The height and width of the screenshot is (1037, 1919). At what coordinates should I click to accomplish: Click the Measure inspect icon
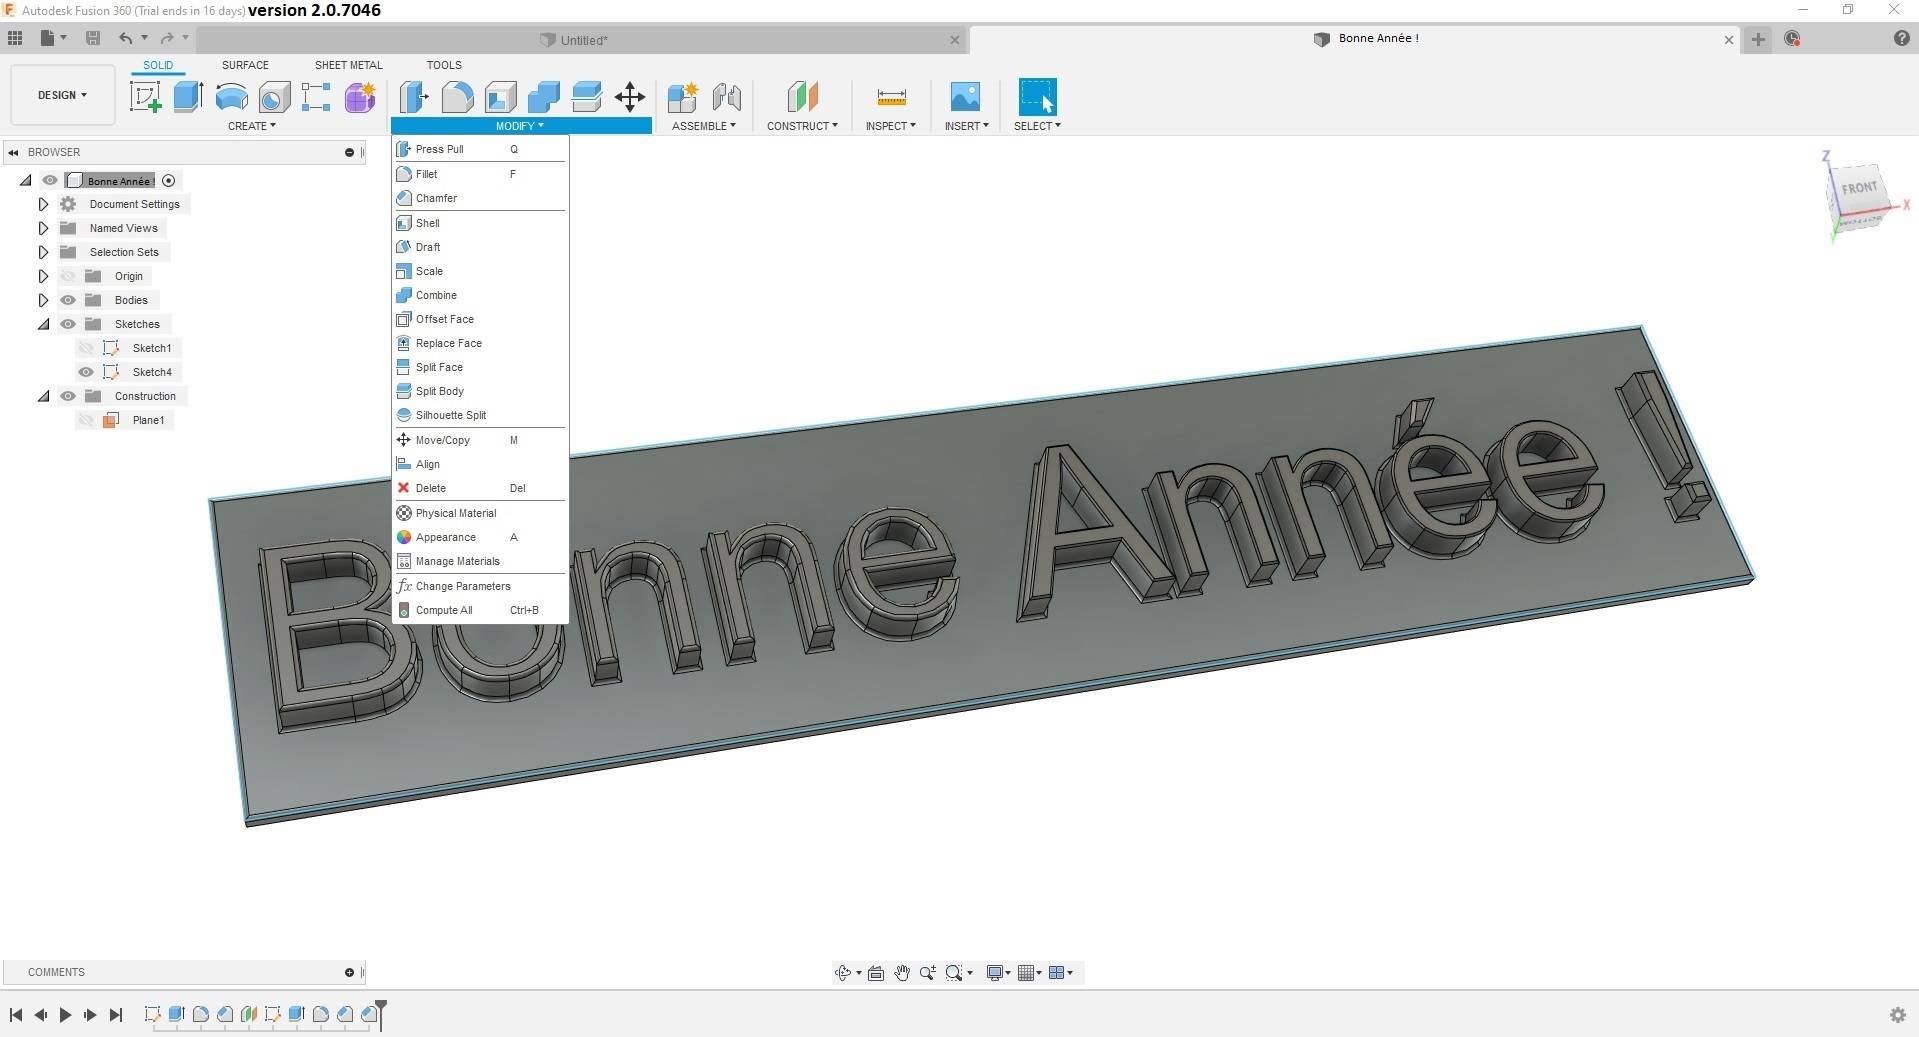click(x=891, y=97)
